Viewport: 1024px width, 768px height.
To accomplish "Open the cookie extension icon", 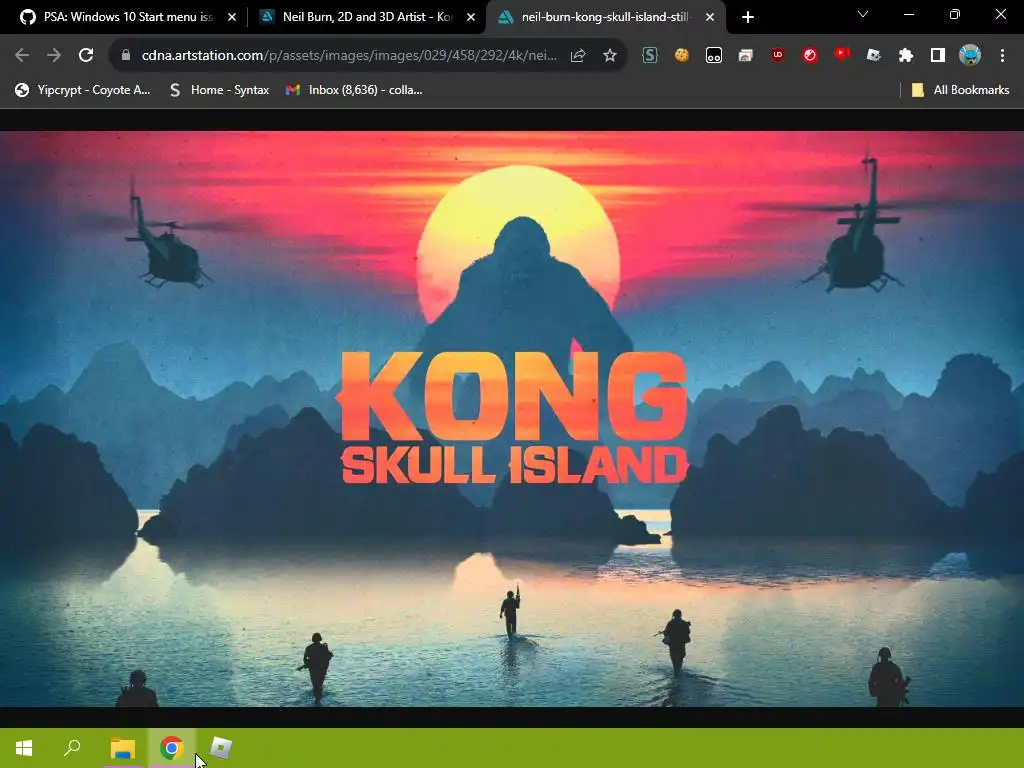I will [682, 56].
